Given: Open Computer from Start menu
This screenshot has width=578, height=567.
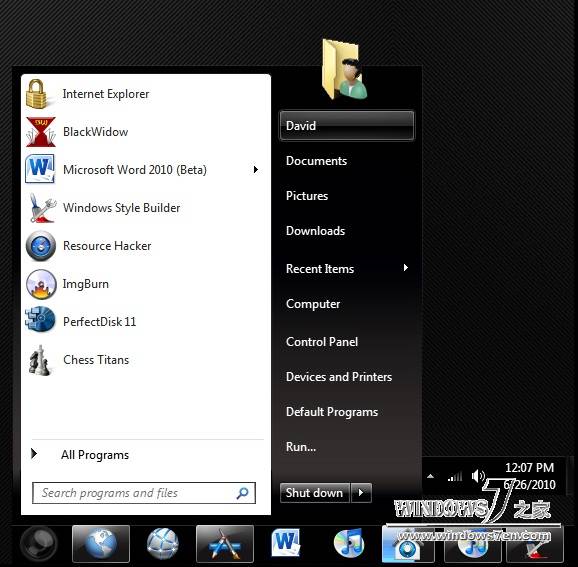Looking at the screenshot, I should point(313,304).
